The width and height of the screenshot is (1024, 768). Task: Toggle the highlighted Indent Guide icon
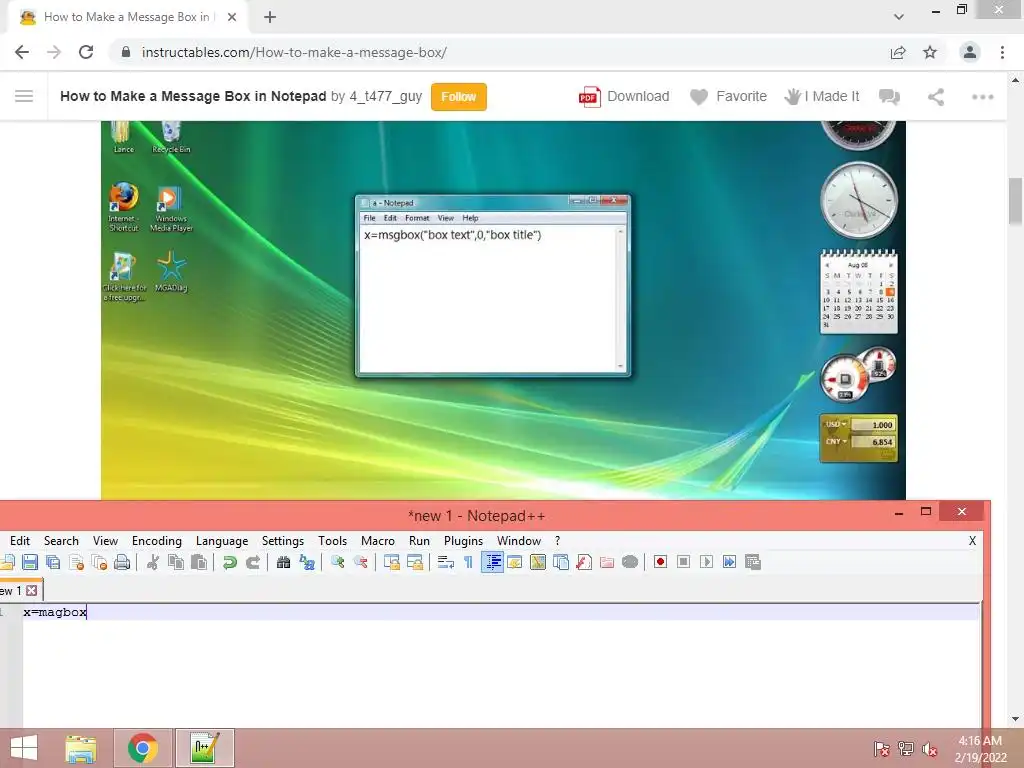(x=492, y=562)
